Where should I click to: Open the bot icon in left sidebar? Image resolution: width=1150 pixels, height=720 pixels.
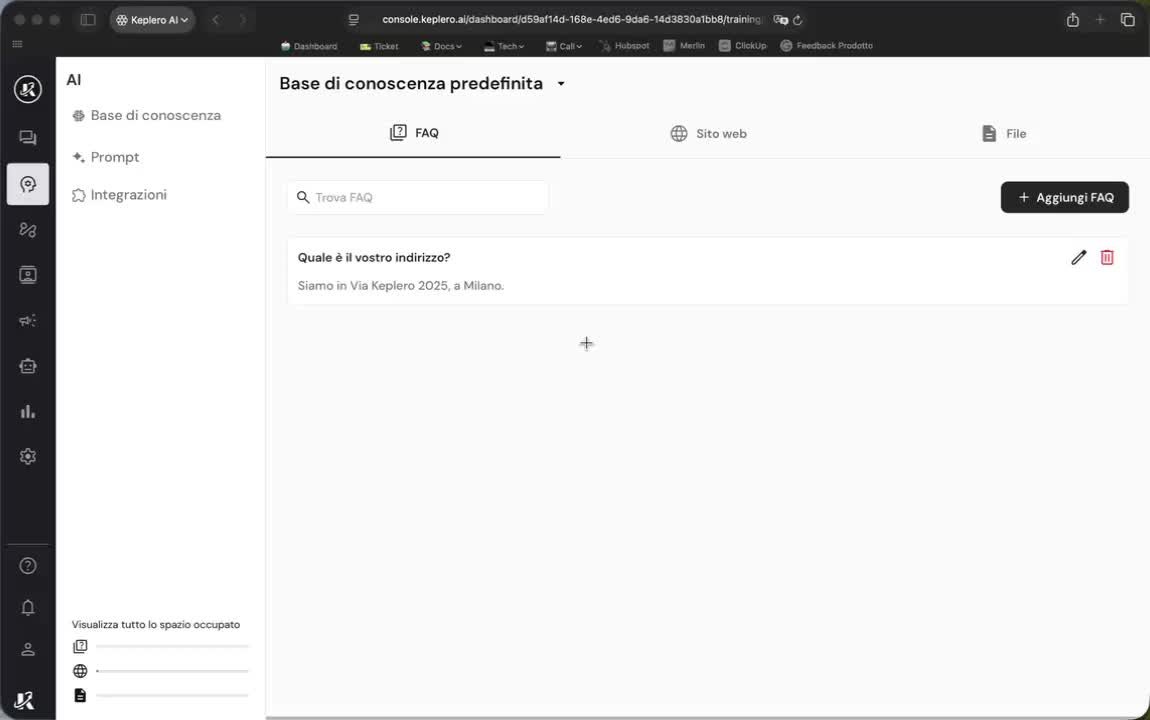[28, 366]
